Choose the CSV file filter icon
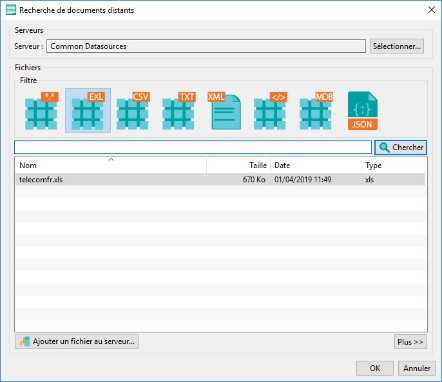The width and height of the screenshot is (442, 382). 133,111
